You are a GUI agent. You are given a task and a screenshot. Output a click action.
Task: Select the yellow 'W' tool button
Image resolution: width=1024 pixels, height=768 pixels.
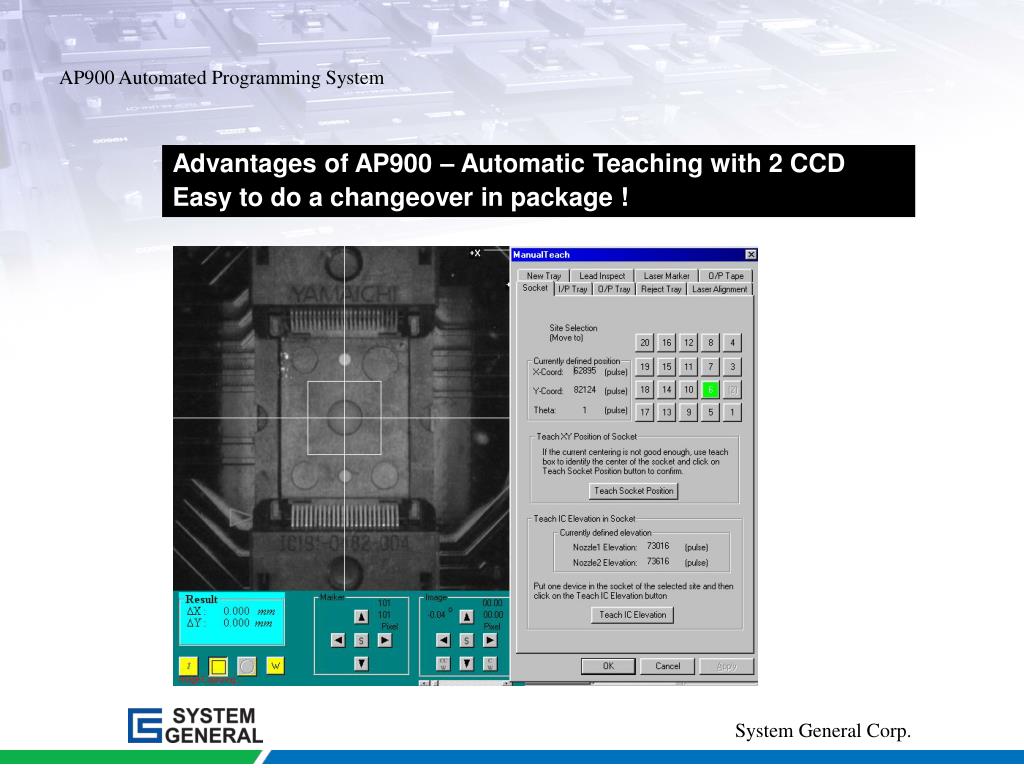click(x=276, y=666)
